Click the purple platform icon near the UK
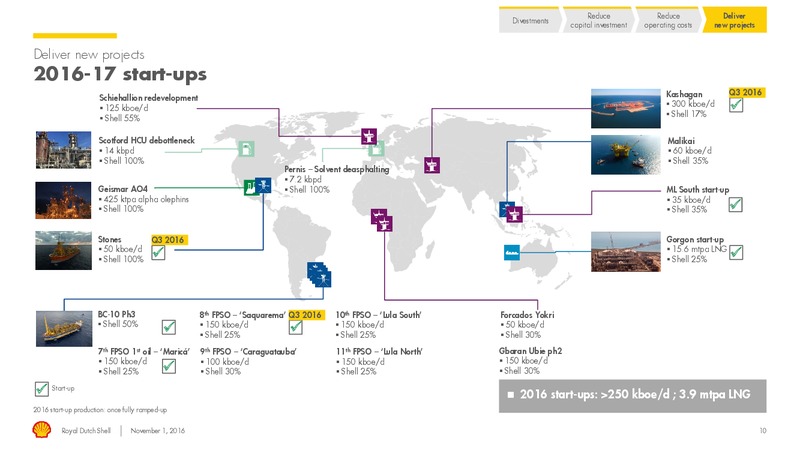 pos(369,136)
